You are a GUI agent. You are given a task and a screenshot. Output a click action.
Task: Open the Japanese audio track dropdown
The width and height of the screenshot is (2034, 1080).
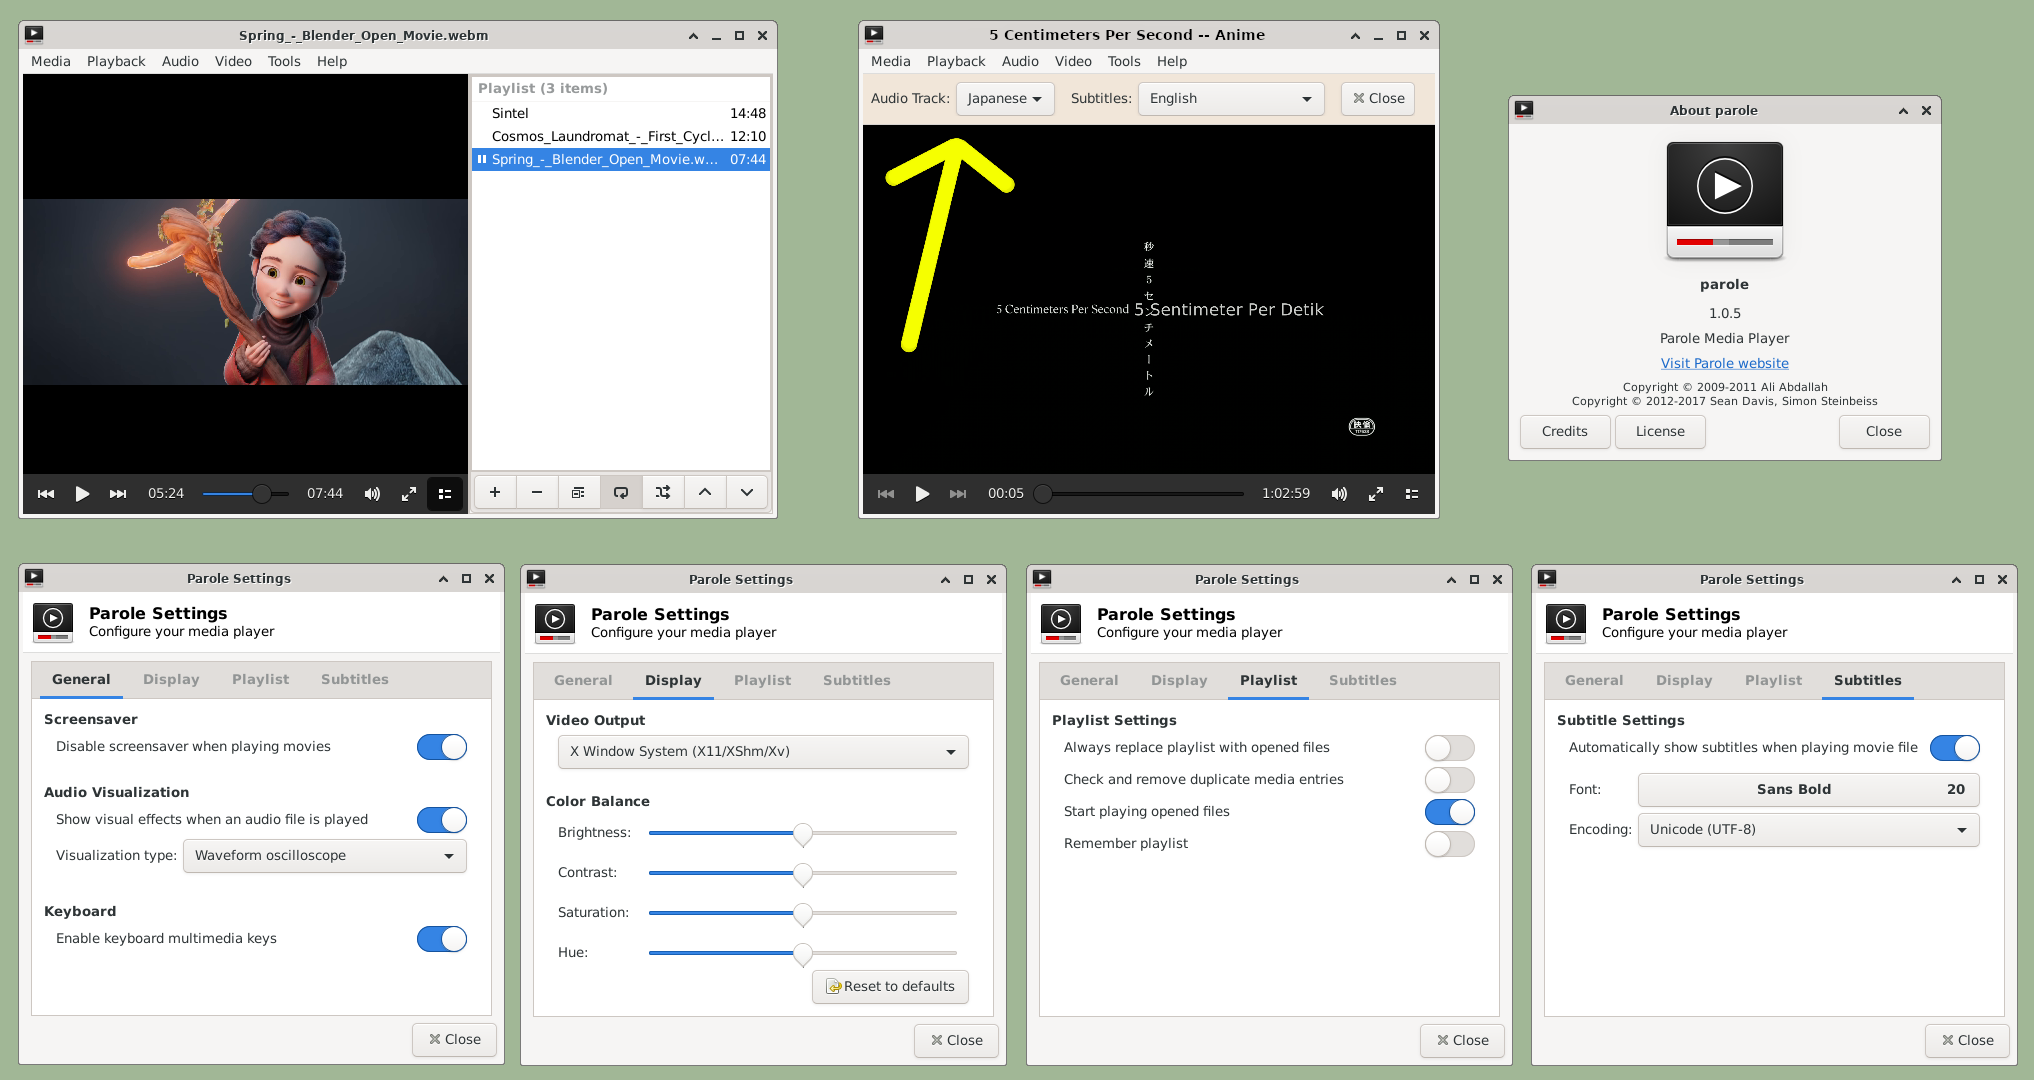[x=1004, y=99]
